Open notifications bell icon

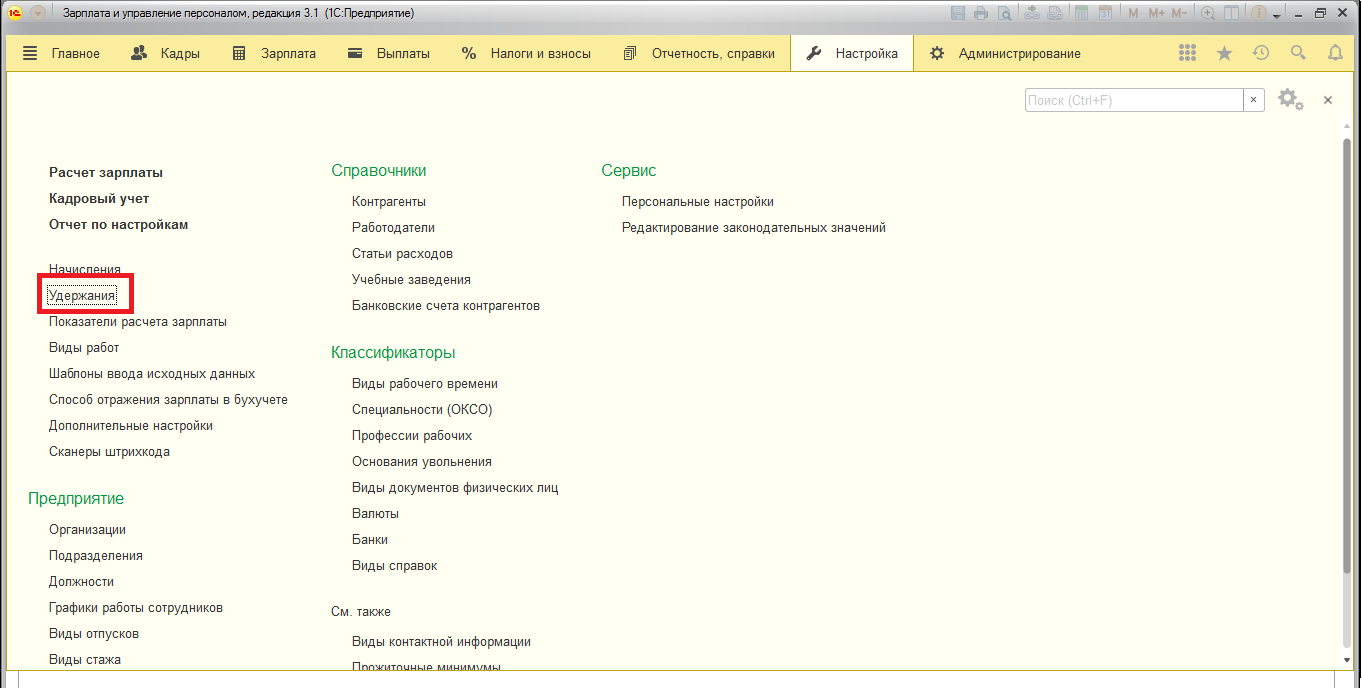coord(1335,53)
